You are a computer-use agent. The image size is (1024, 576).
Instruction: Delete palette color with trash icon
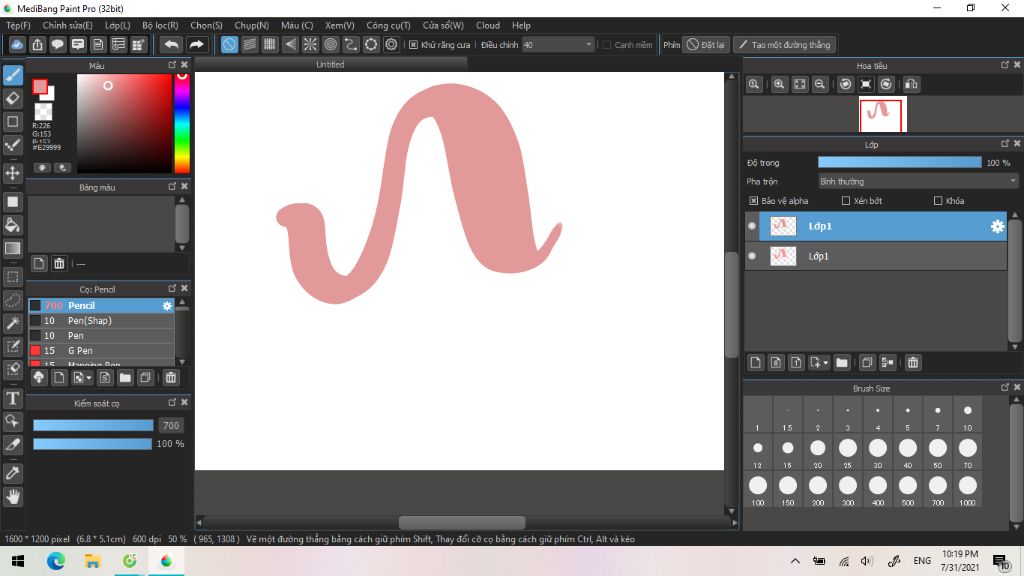click(x=59, y=263)
